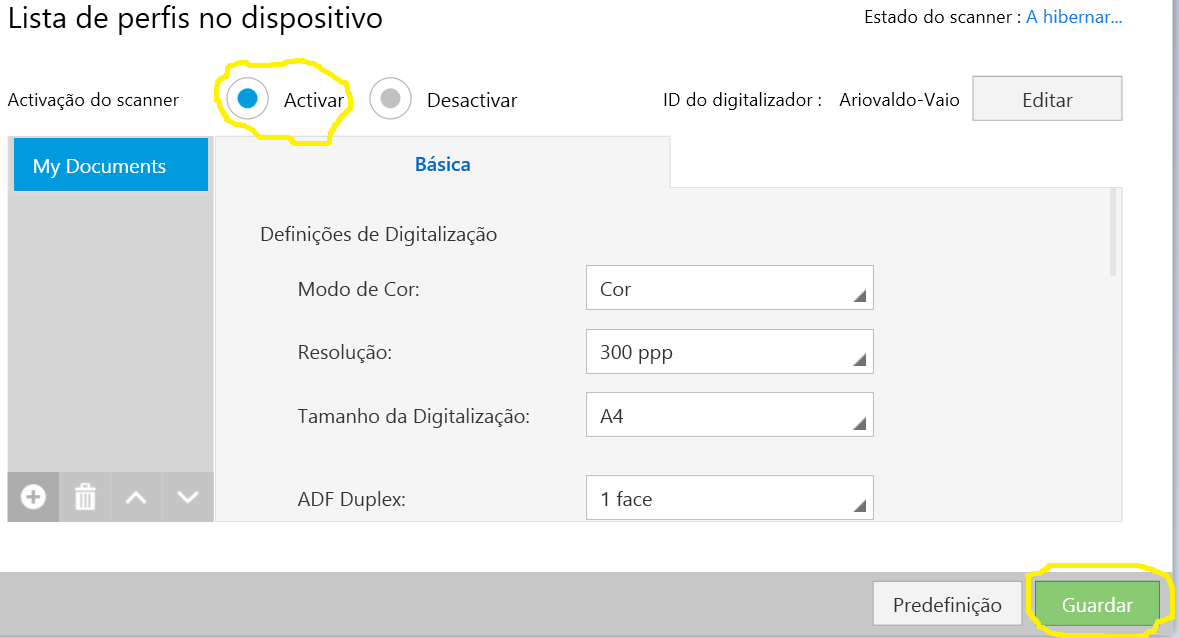Click the Lista de perfis no dispositivo title
1179x638 pixels.
[x=195, y=17]
